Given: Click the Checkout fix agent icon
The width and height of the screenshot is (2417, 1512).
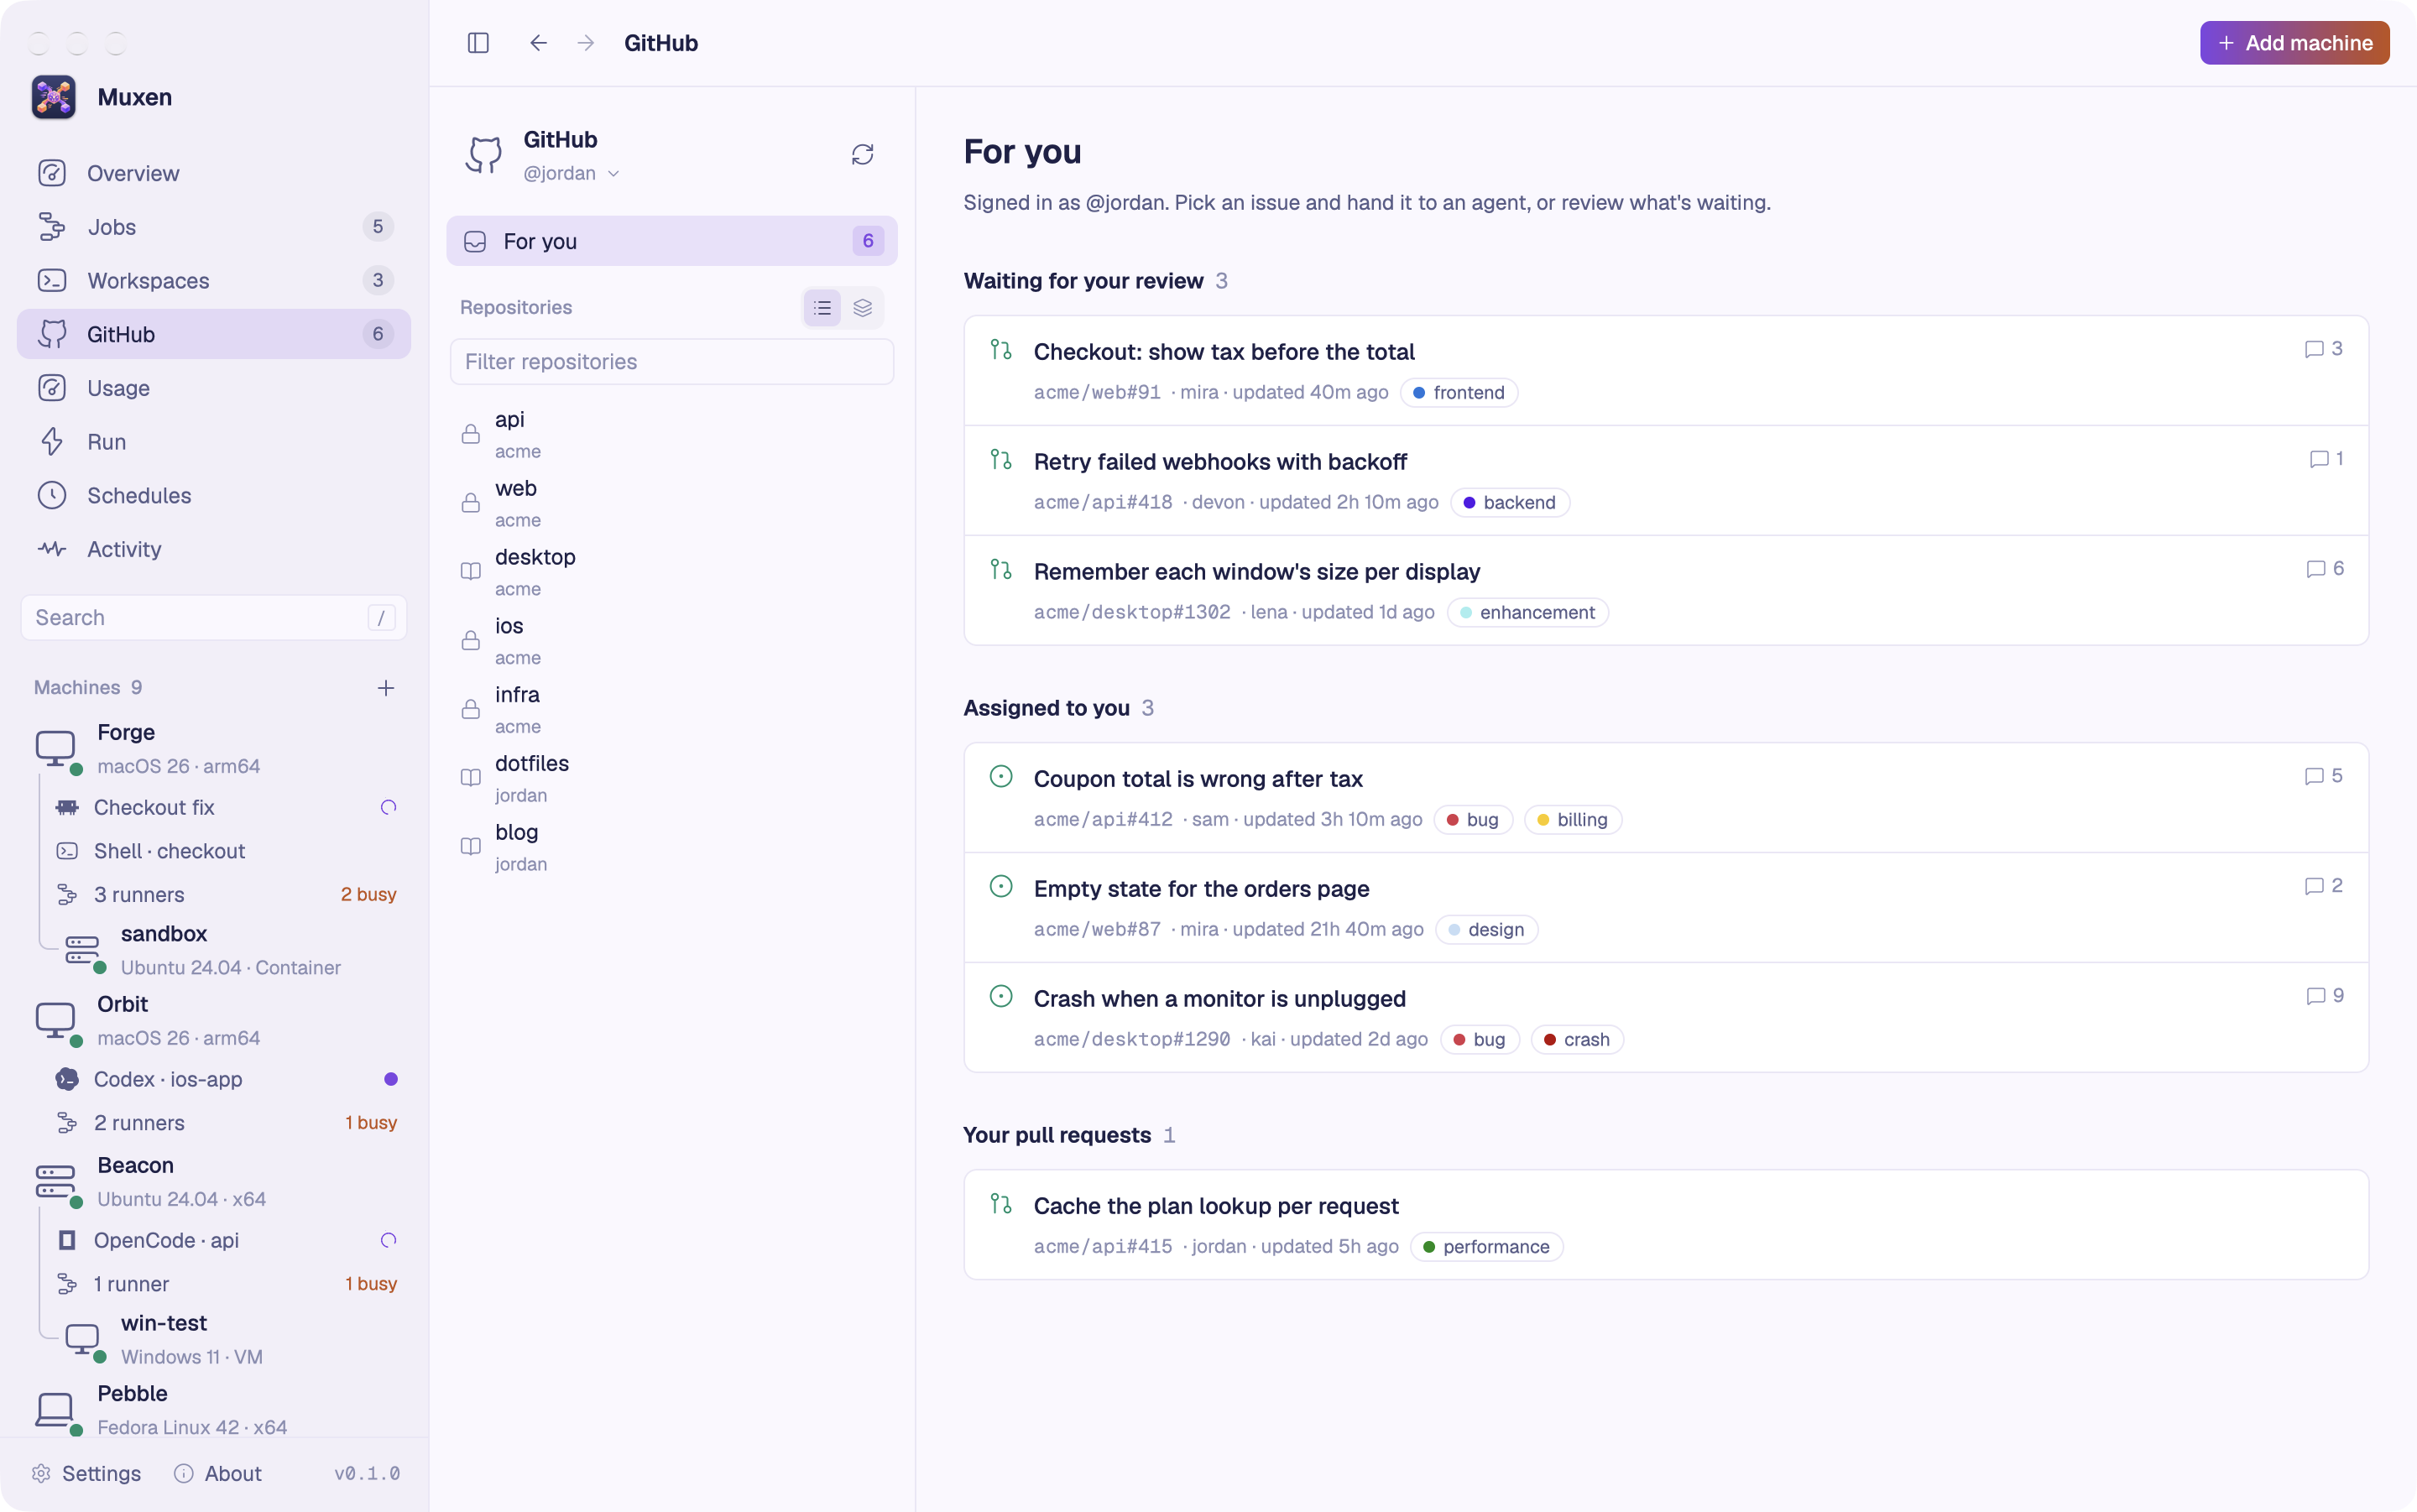Looking at the screenshot, I should coord(67,807).
